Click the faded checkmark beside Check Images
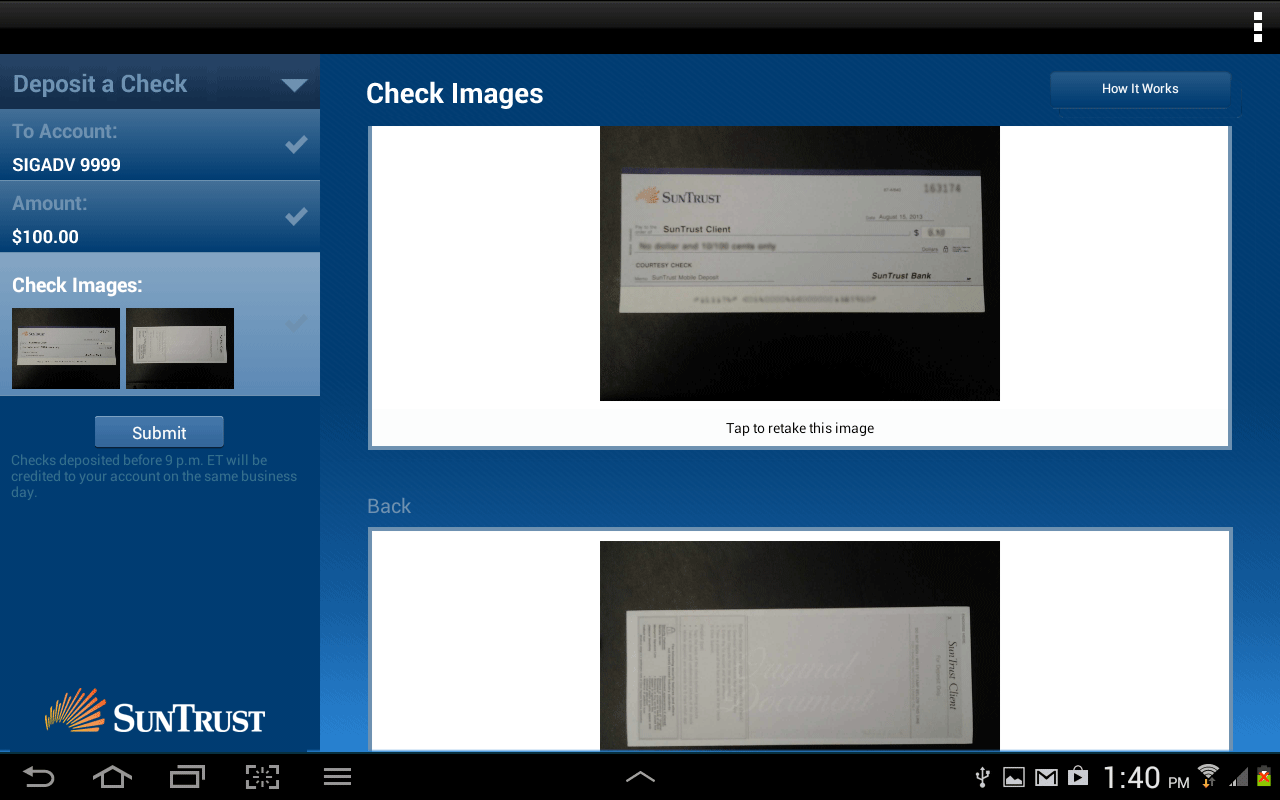 coord(296,323)
